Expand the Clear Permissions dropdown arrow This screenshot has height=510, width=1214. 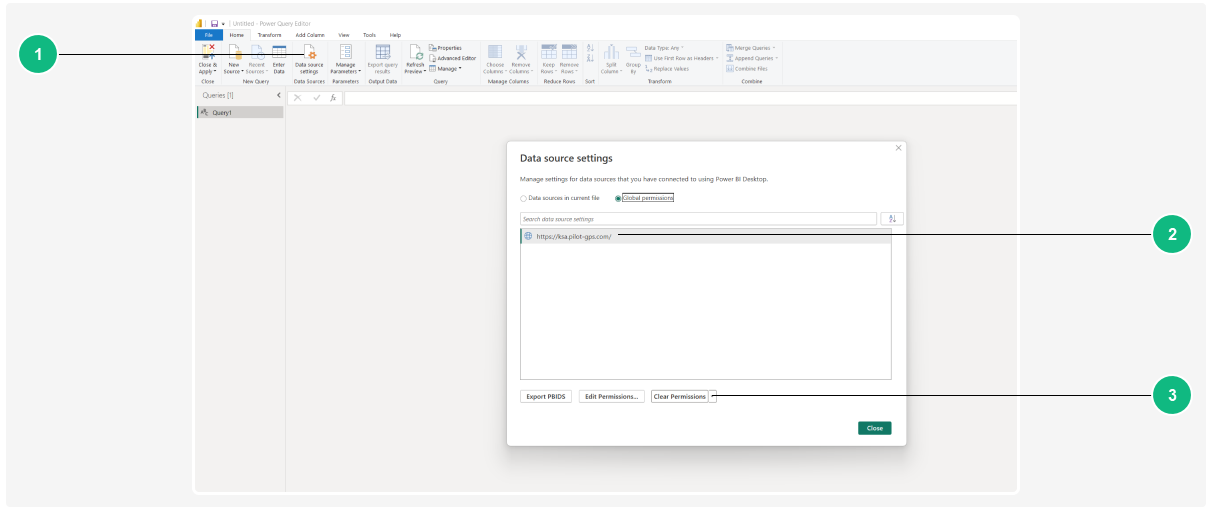(713, 397)
